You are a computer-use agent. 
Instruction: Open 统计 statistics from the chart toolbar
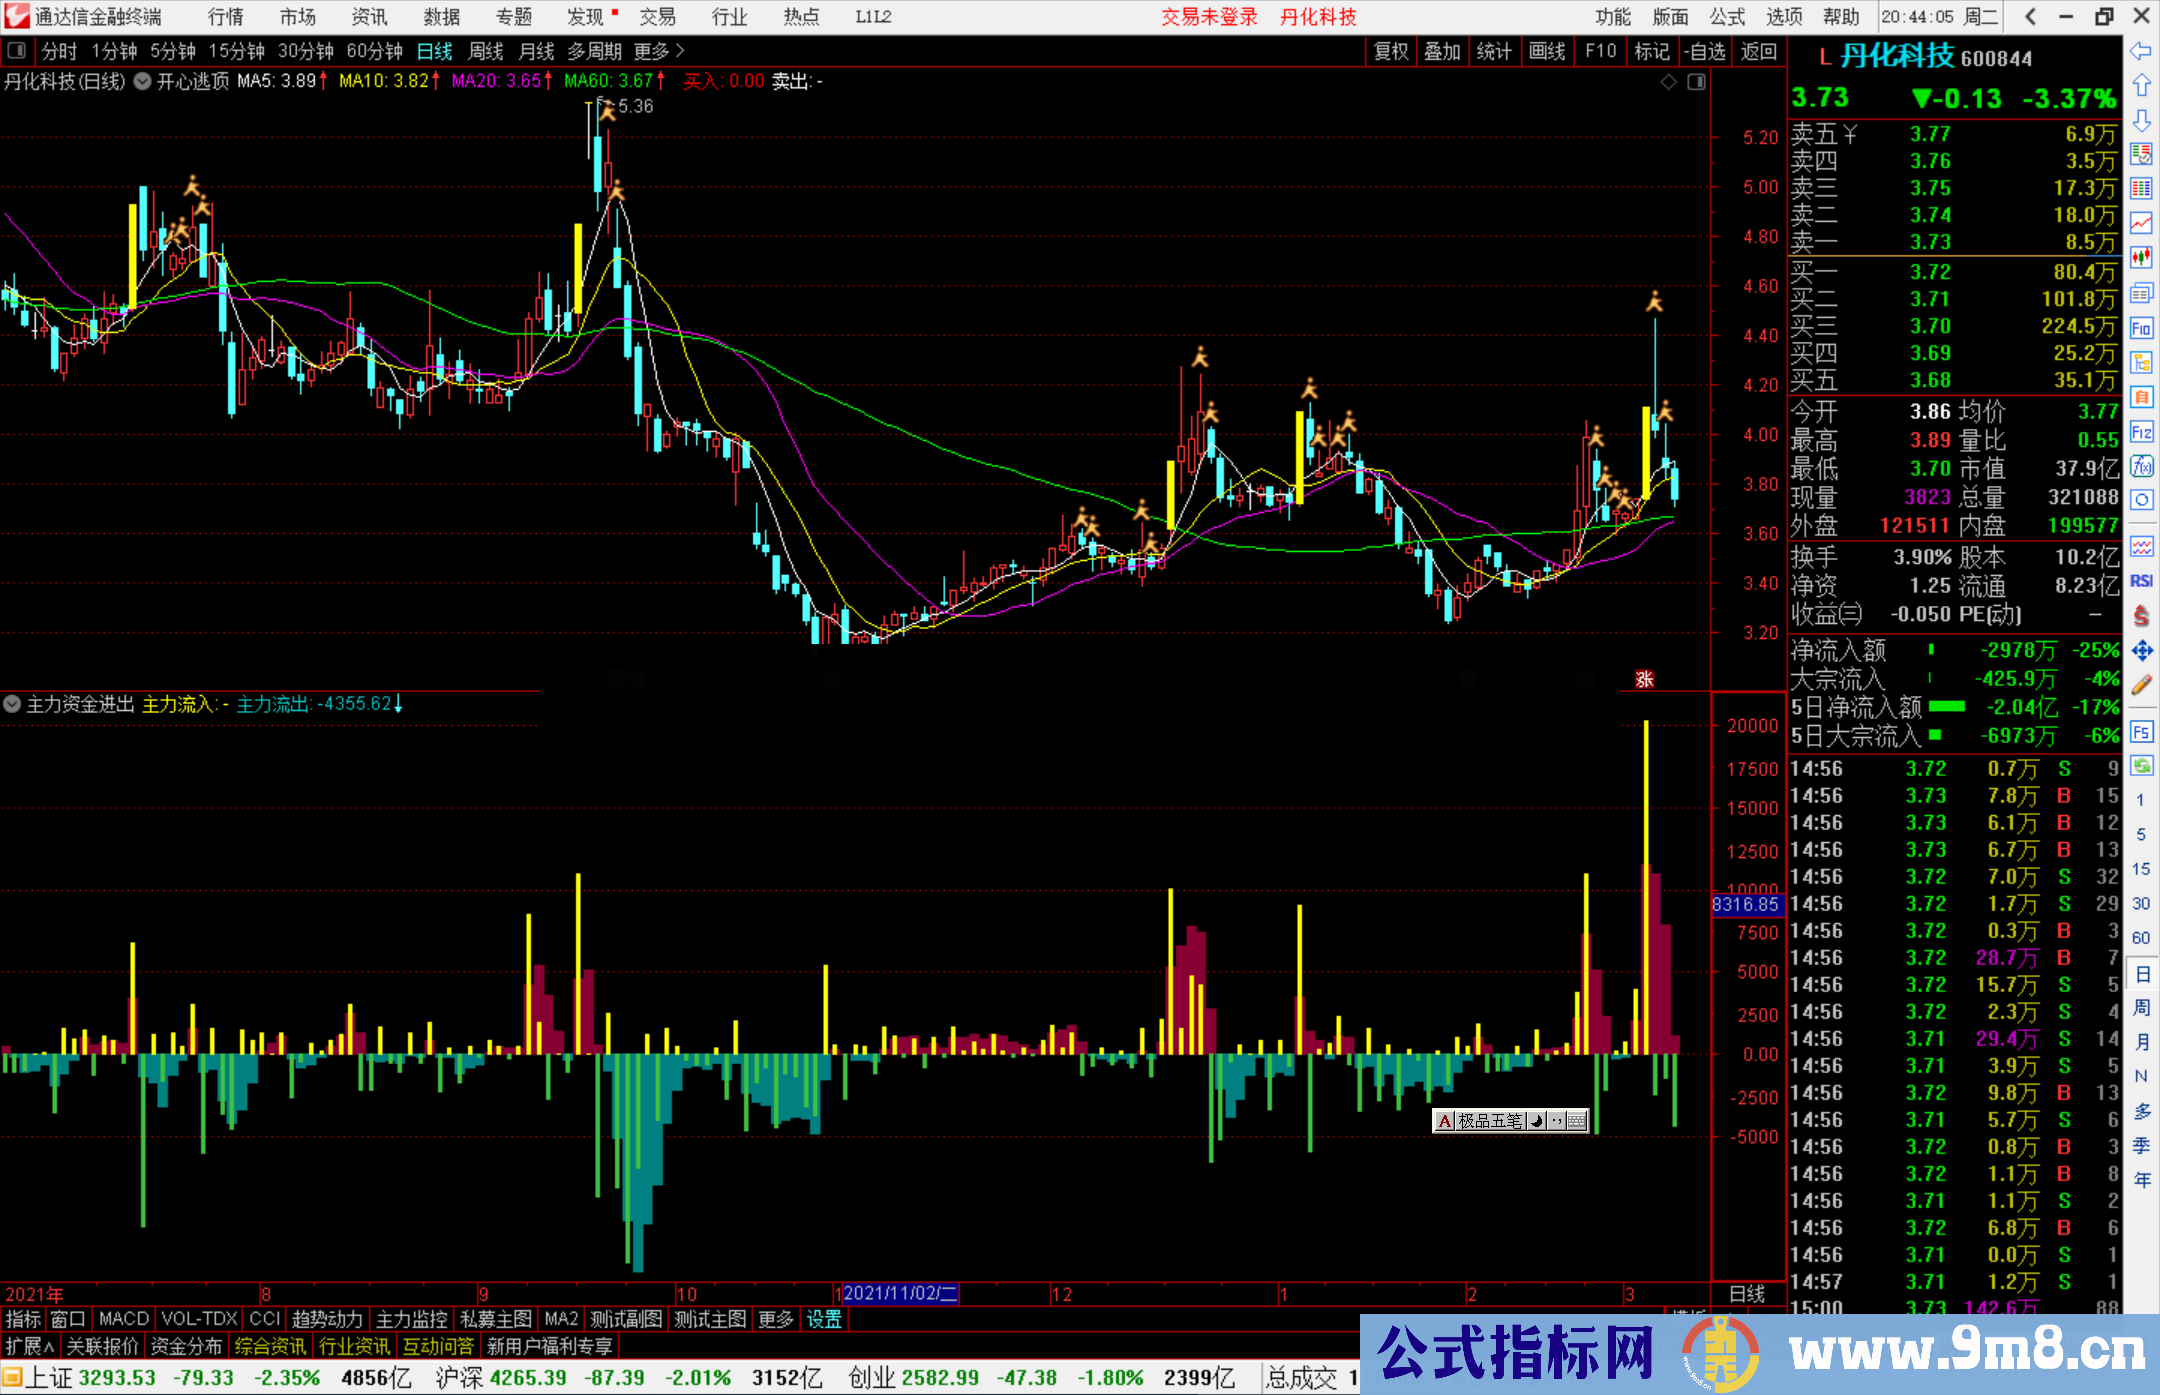(x=1494, y=51)
